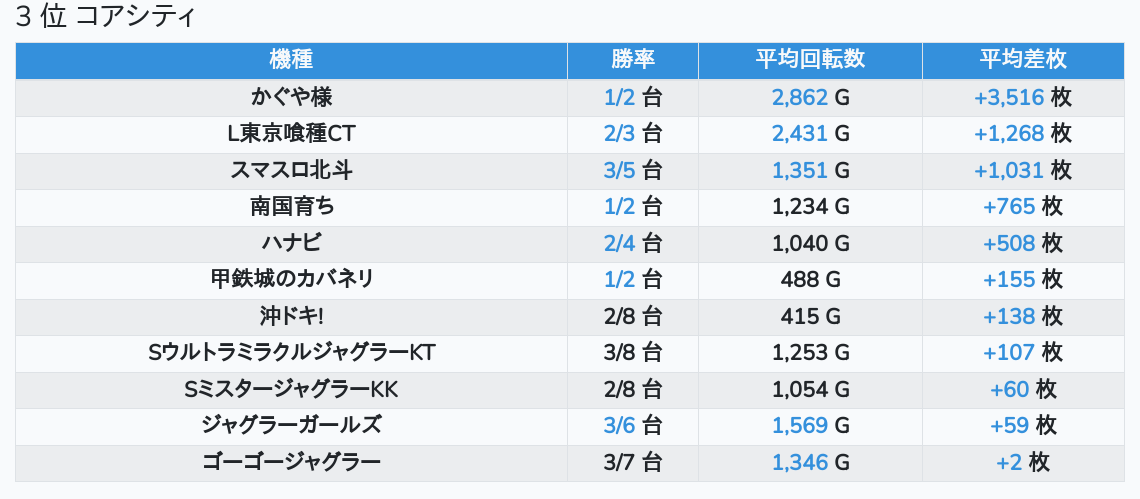1140x499 pixels.
Task: Click the 3 位 コアシティ heading
Action: [106, 18]
